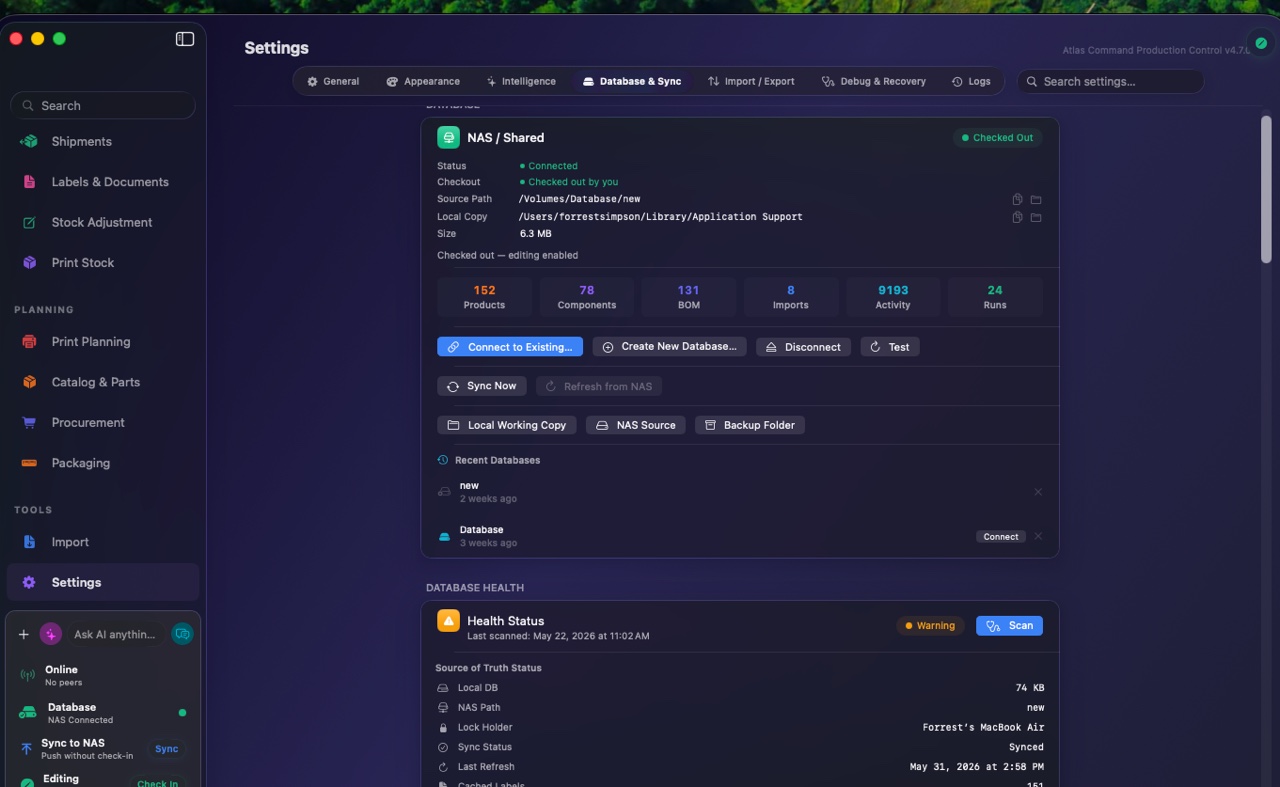1280x787 pixels.
Task: Click the Ask AI anything field
Action: click(x=116, y=634)
